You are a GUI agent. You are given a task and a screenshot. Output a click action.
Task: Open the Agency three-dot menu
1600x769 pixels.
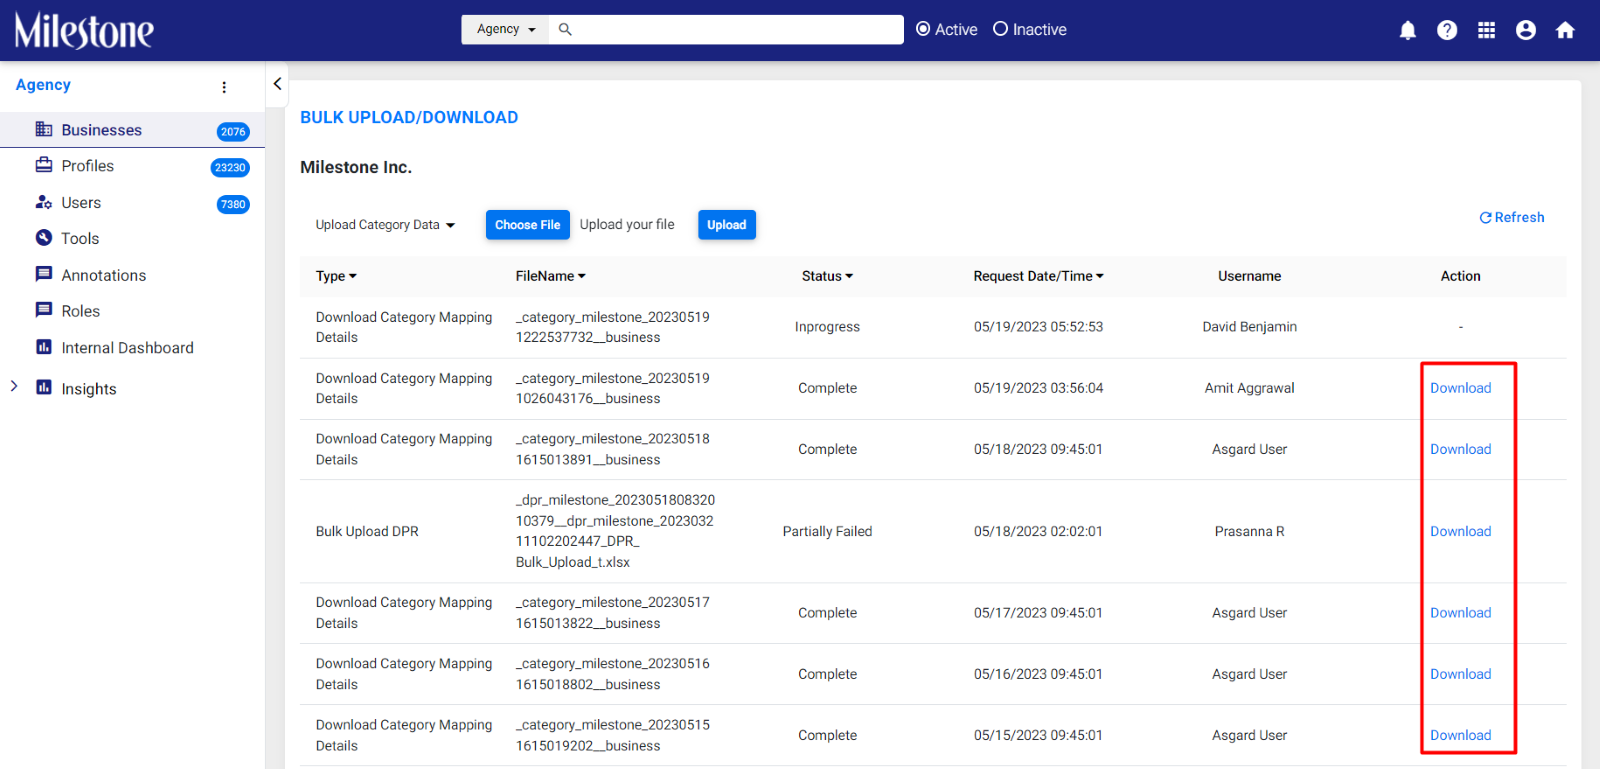224,87
